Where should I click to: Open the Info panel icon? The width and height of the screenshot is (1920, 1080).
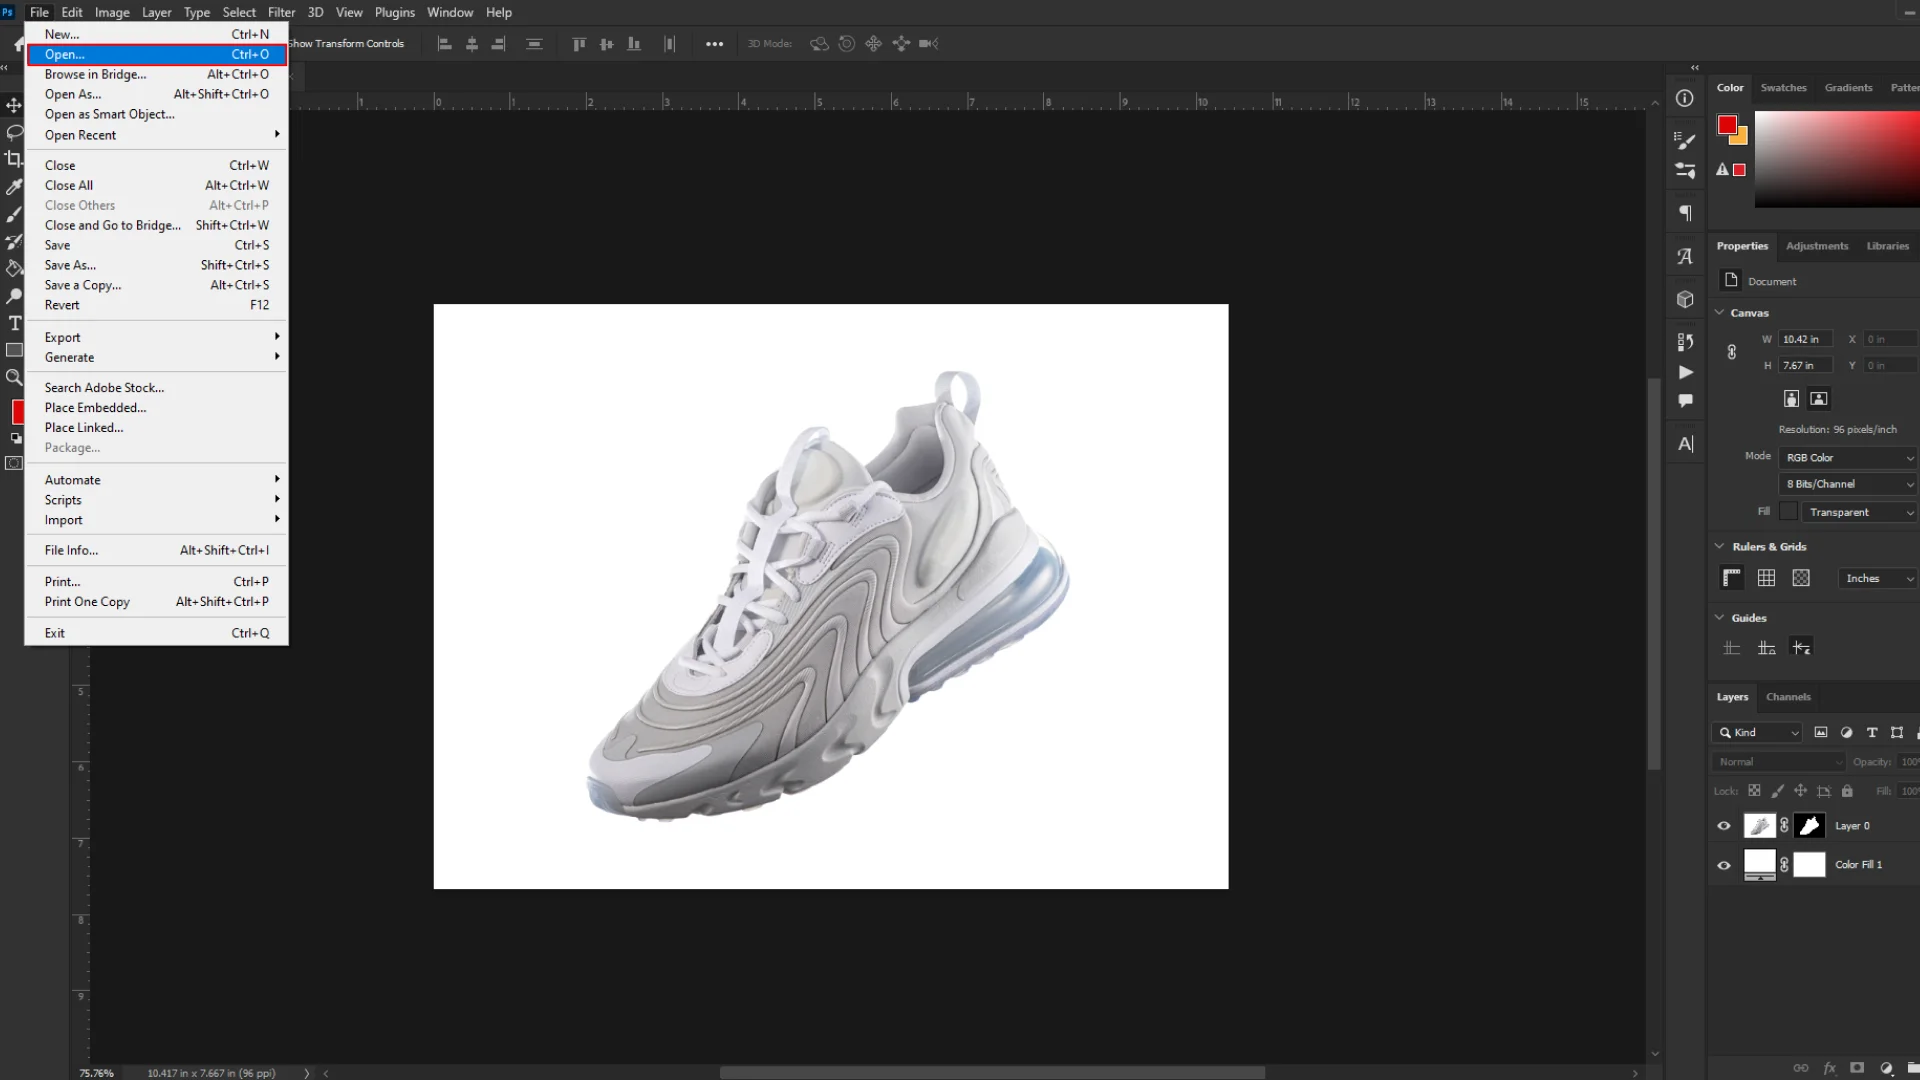tap(1685, 98)
